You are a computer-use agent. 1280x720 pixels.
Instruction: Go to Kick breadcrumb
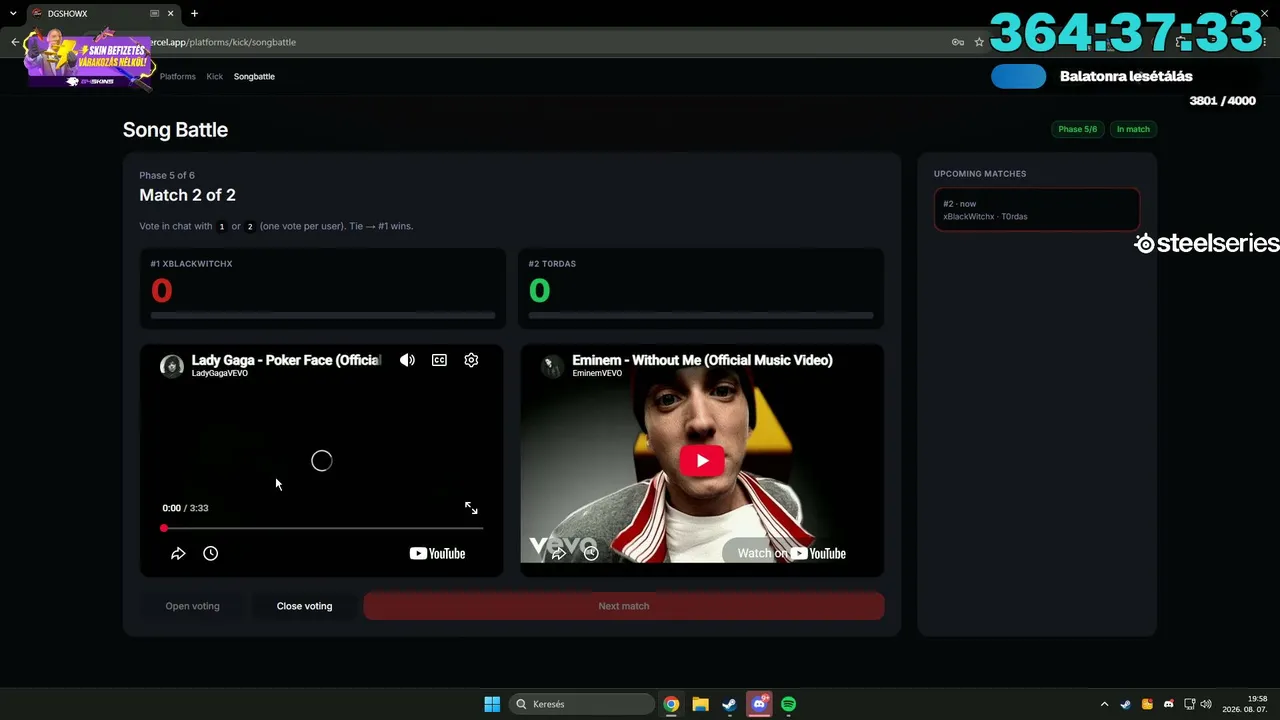(x=215, y=76)
